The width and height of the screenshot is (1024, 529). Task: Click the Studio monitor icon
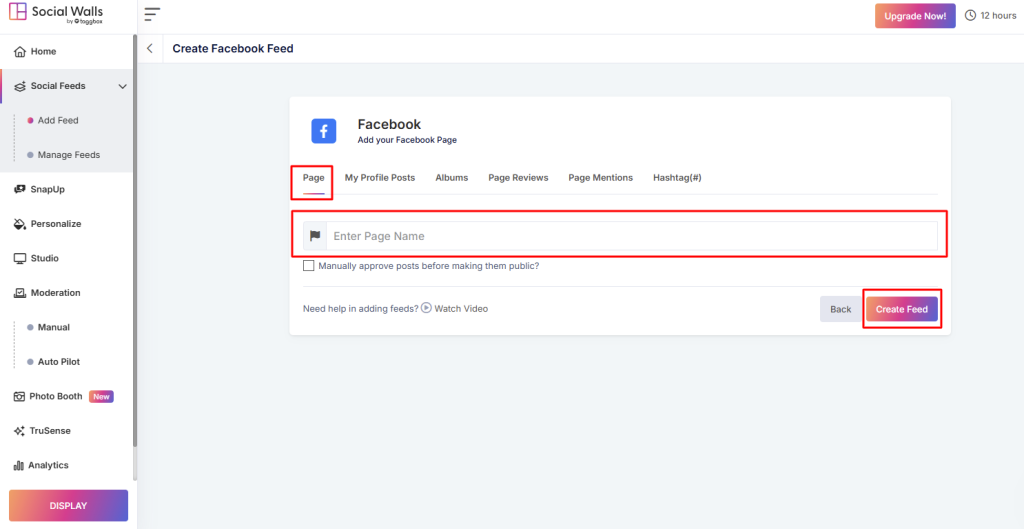tap(20, 259)
